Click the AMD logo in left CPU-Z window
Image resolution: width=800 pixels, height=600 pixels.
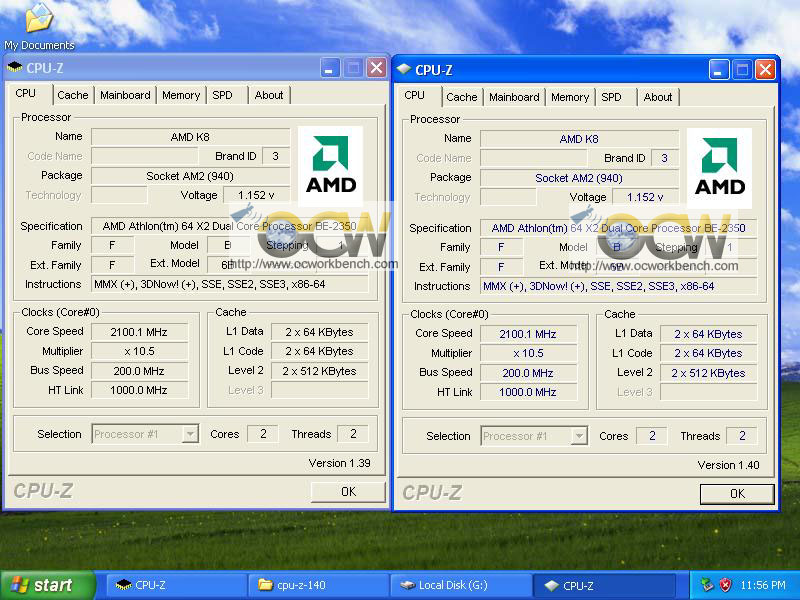click(330, 164)
